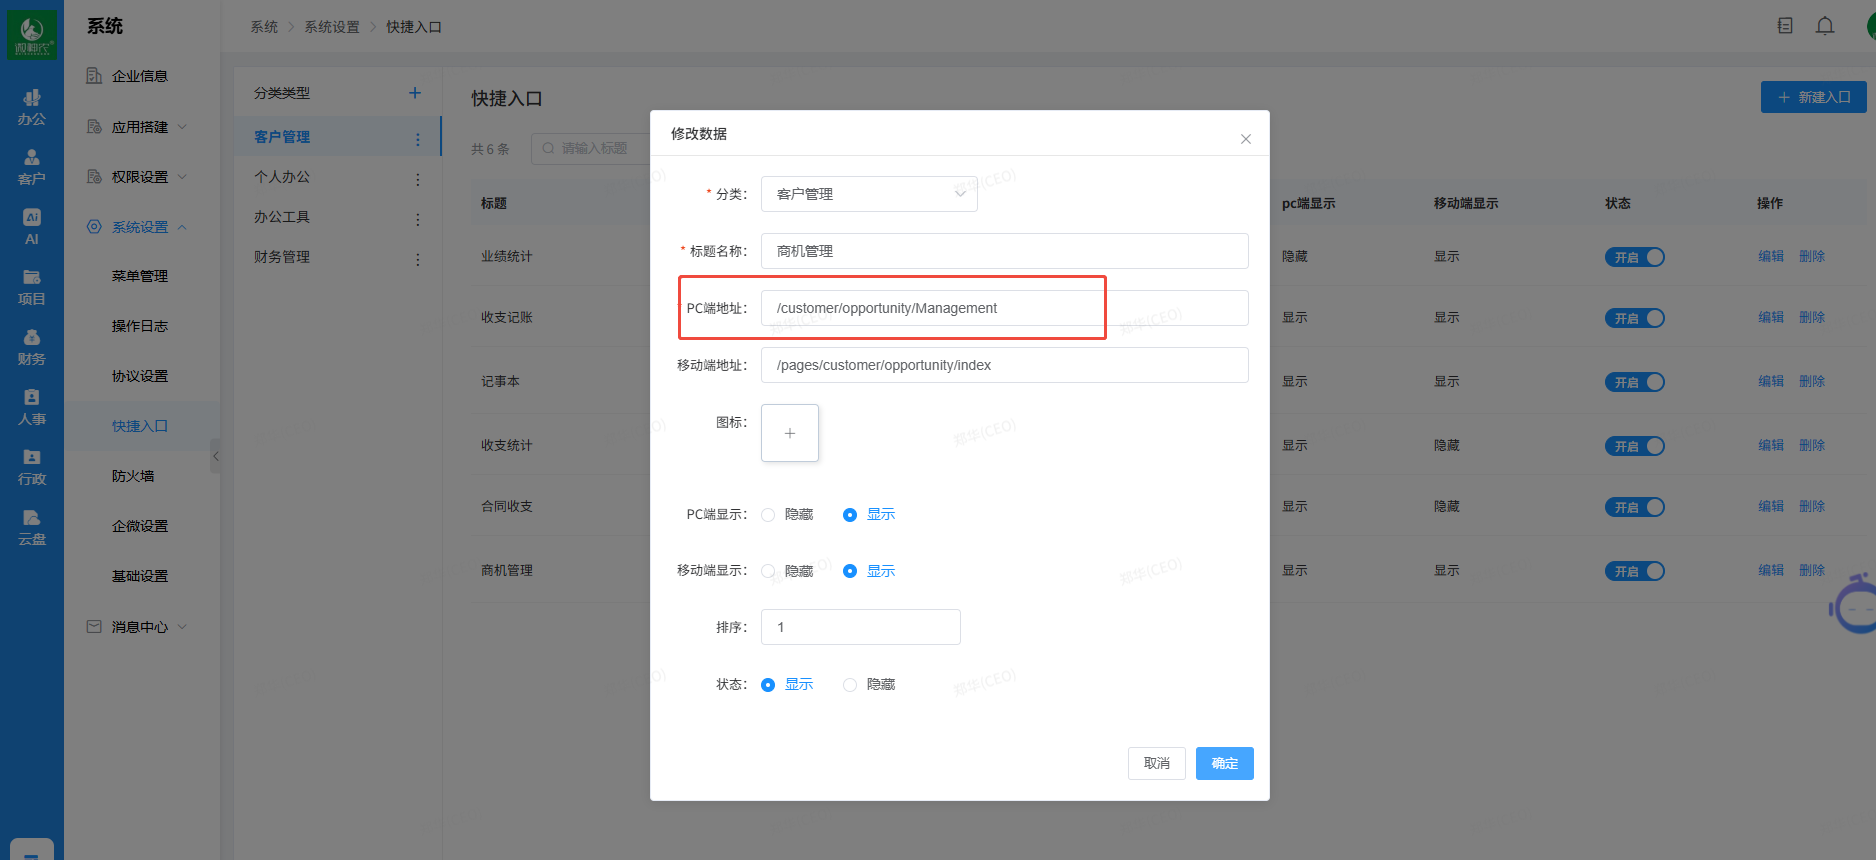This screenshot has width=1876, height=860.
Task: Select 隐藏 for PC端显示
Action: tap(768, 515)
